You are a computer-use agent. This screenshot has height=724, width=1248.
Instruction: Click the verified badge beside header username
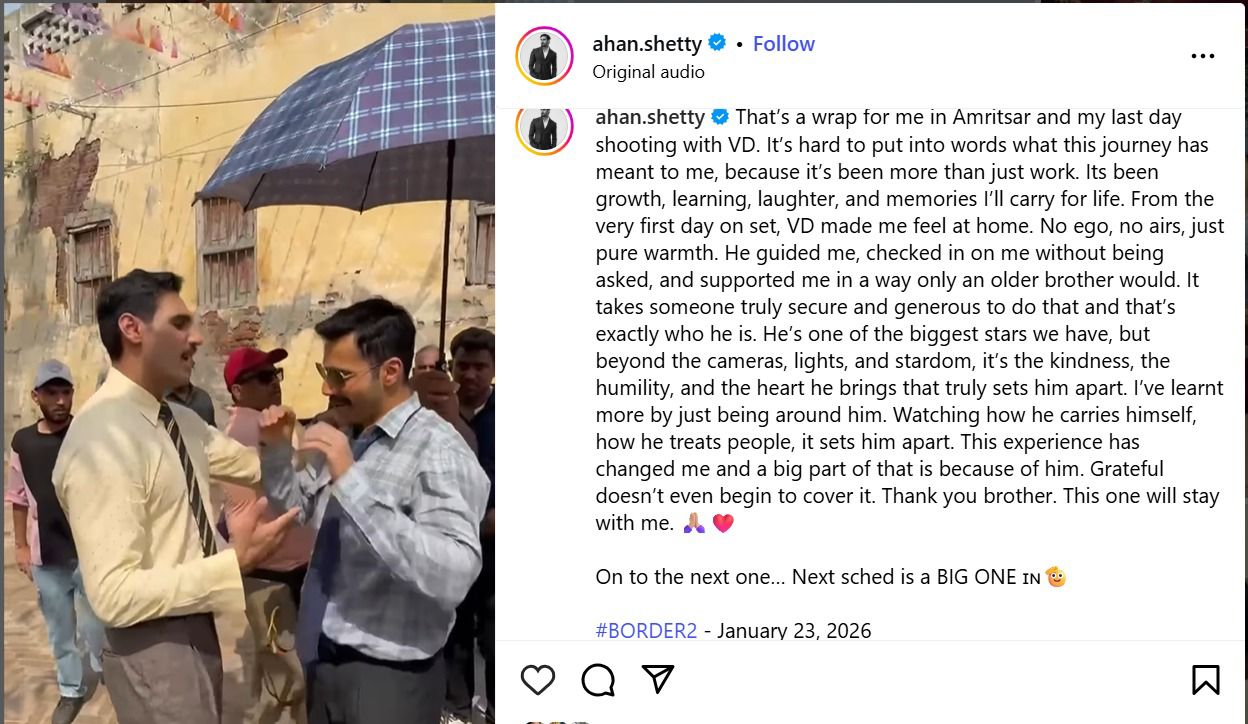pyautogui.click(x=717, y=43)
